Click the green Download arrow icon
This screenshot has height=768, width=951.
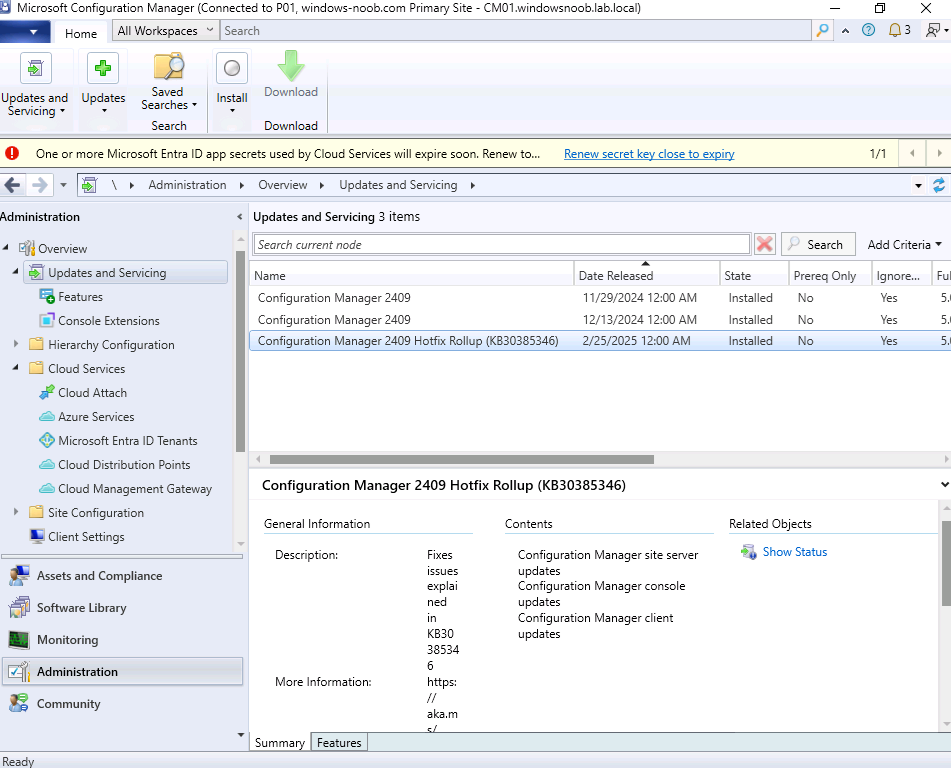(291, 66)
